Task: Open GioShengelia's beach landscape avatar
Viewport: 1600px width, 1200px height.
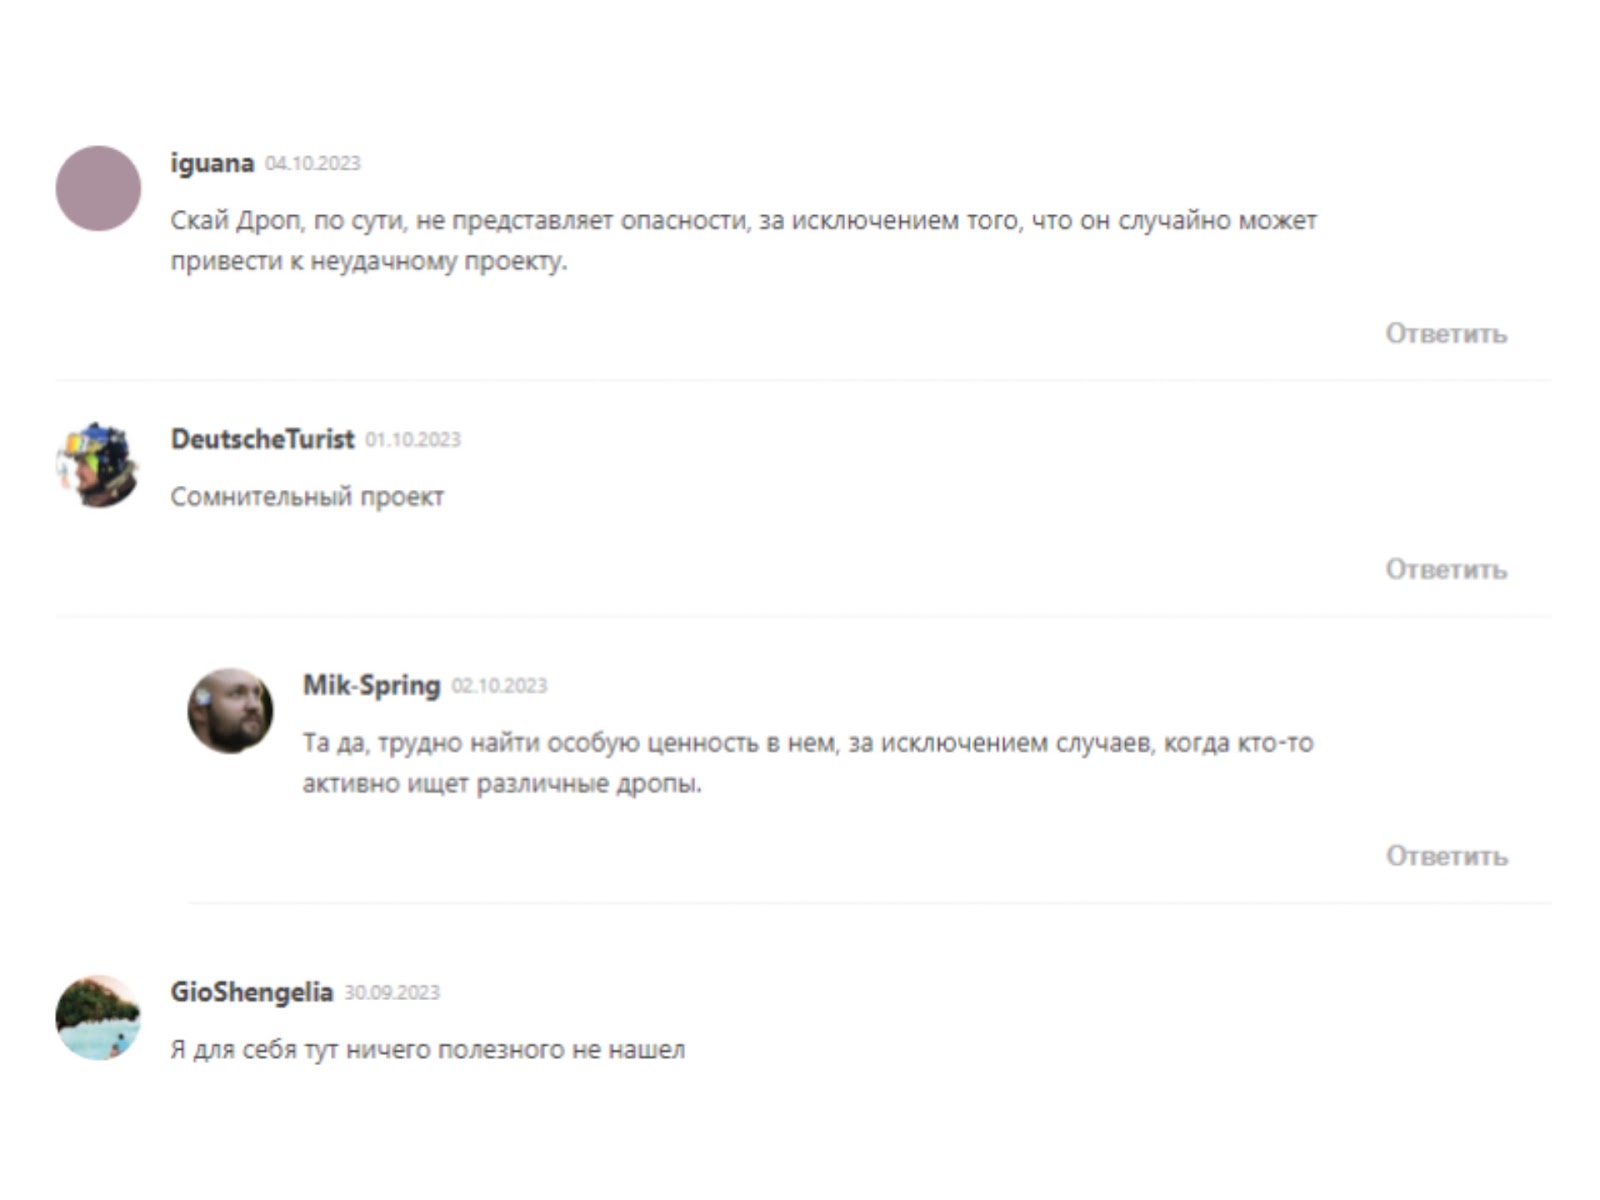Action: [x=98, y=1018]
